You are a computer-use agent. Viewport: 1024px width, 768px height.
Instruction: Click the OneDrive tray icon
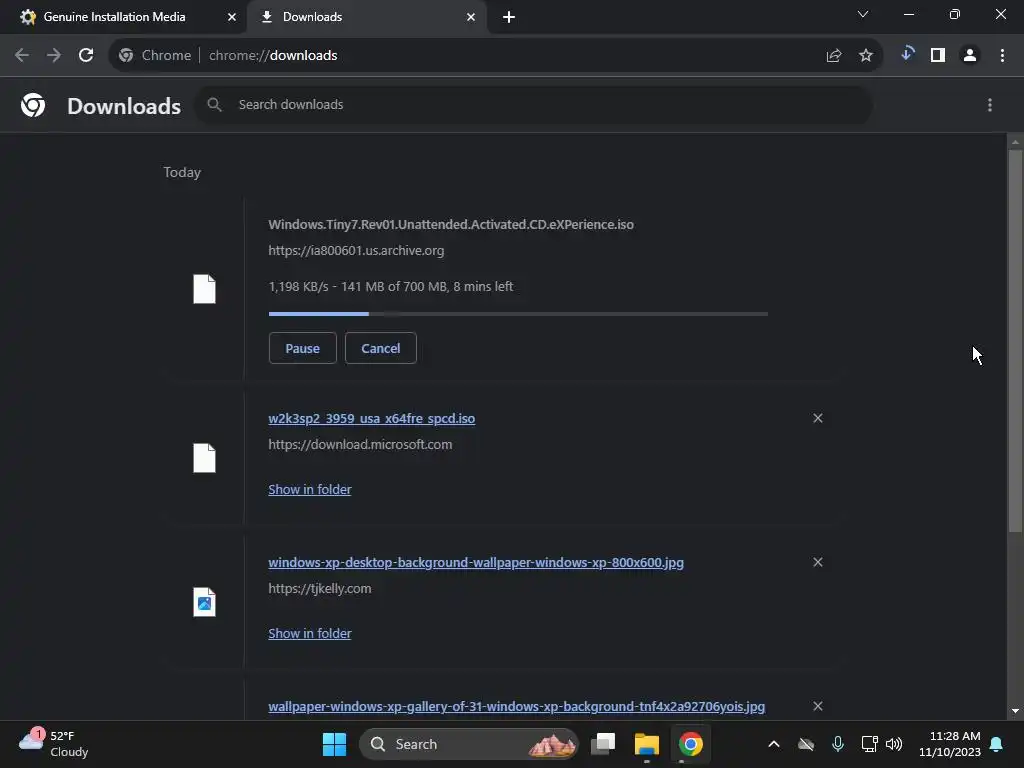click(x=806, y=744)
